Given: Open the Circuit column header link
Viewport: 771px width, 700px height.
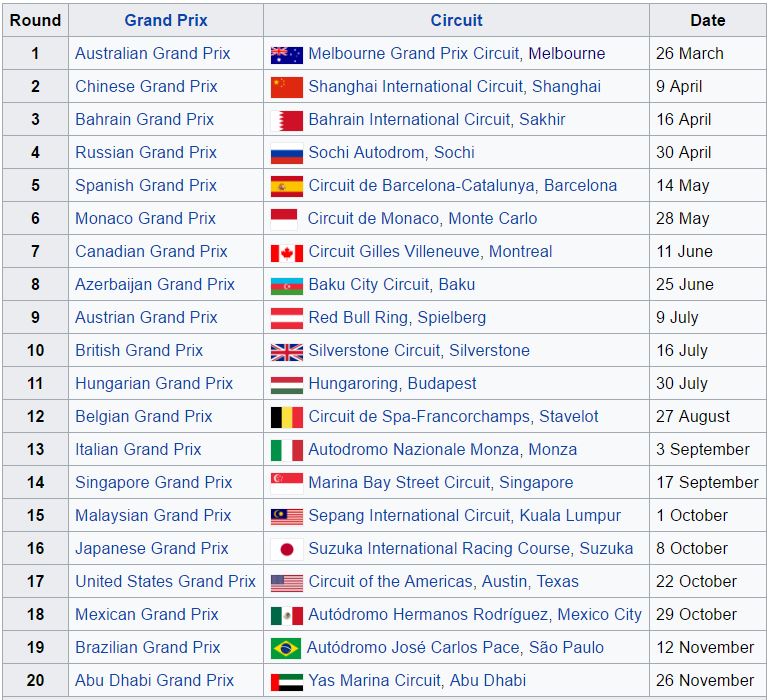Looking at the screenshot, I should point(456,20).
